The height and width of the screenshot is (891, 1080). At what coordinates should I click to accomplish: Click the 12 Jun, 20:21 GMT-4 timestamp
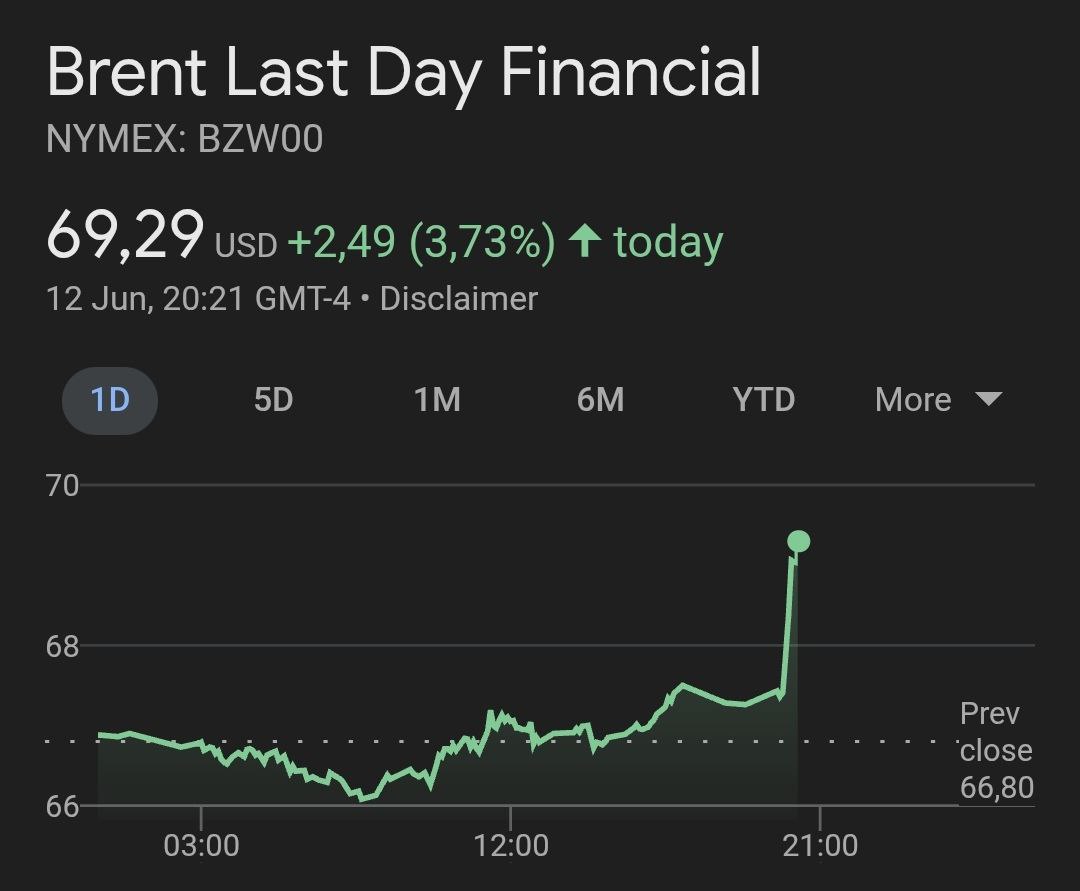[x=199, y=299]
